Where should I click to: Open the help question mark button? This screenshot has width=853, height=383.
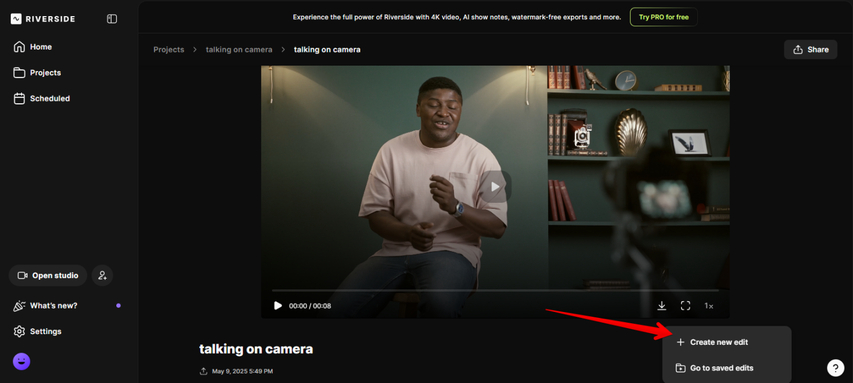[x=836, y=368]
